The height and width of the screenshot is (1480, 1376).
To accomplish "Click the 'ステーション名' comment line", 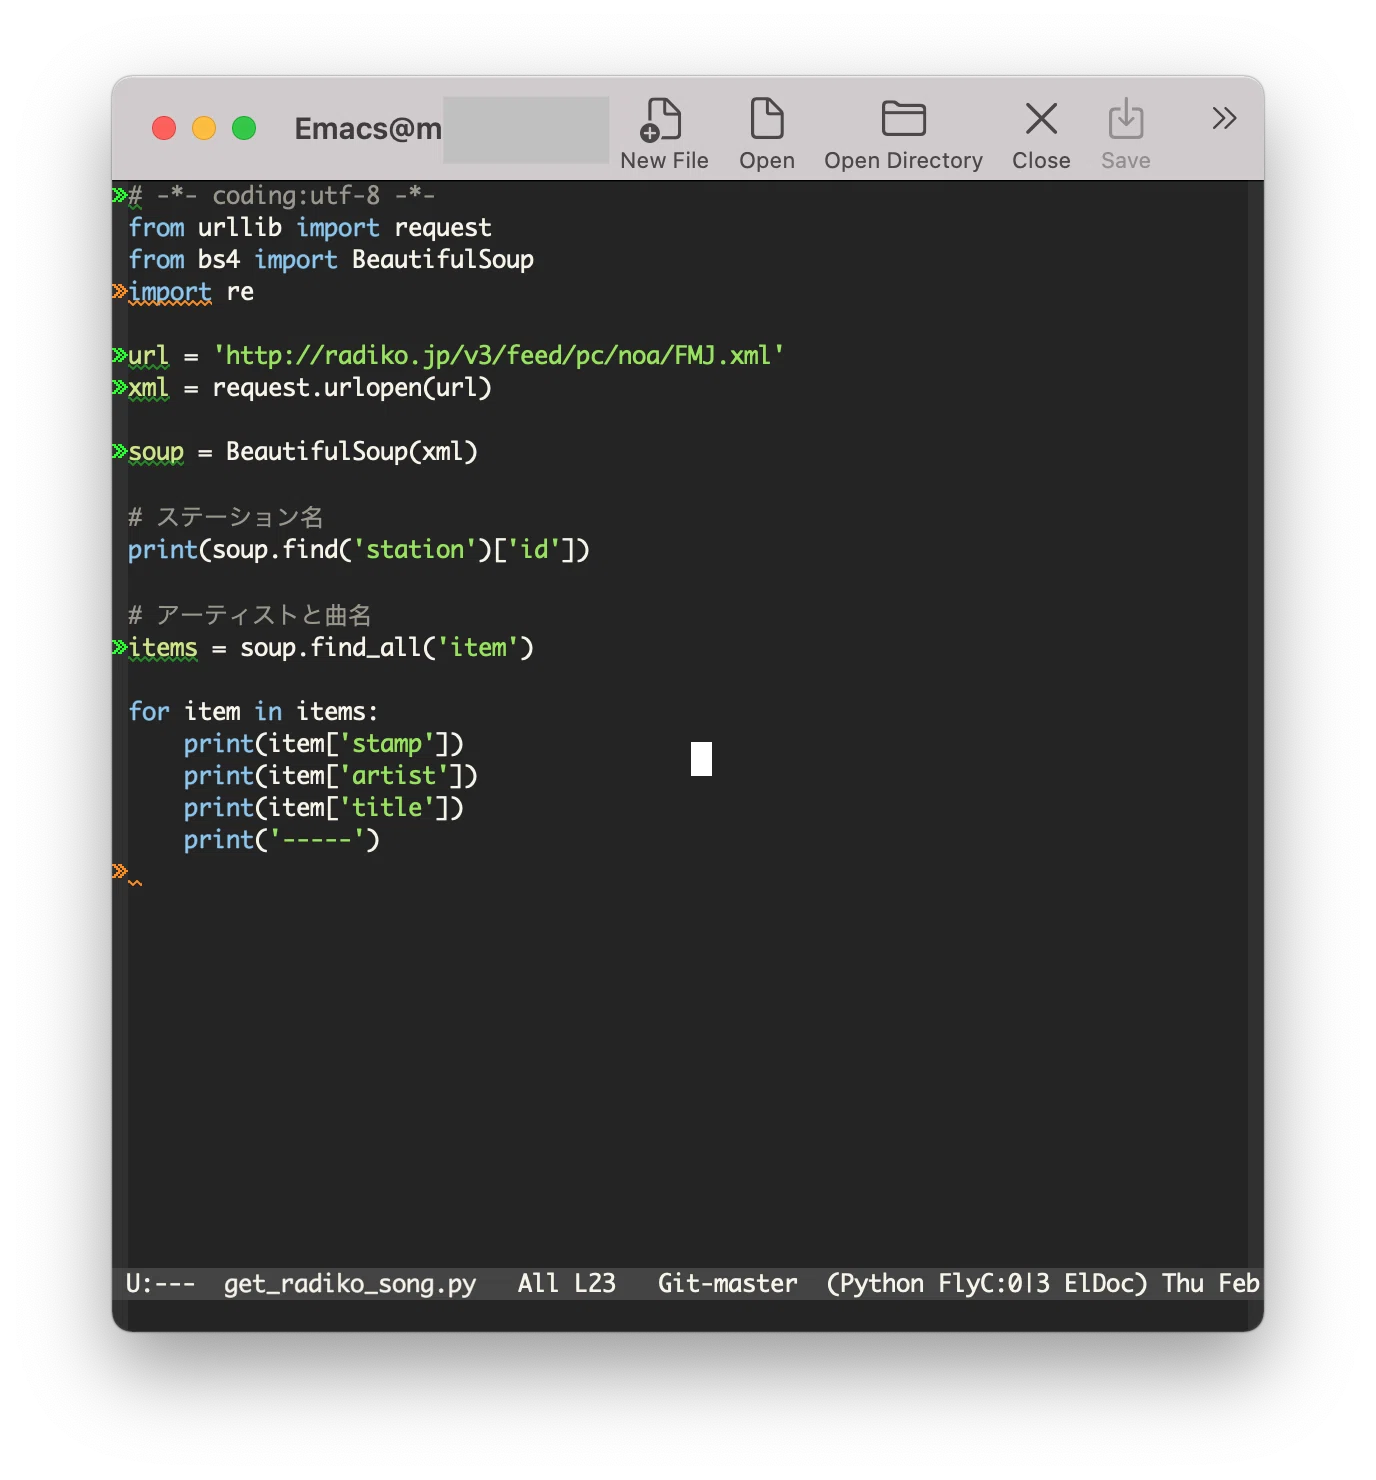I will [226, 517].
